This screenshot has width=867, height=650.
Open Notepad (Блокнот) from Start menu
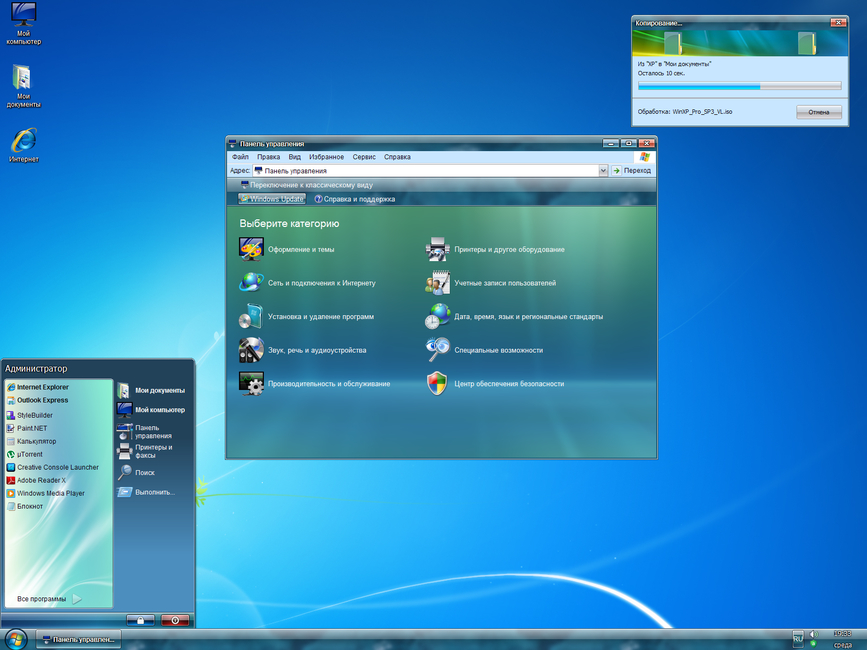pyautogui.click(x=25, y=506)
